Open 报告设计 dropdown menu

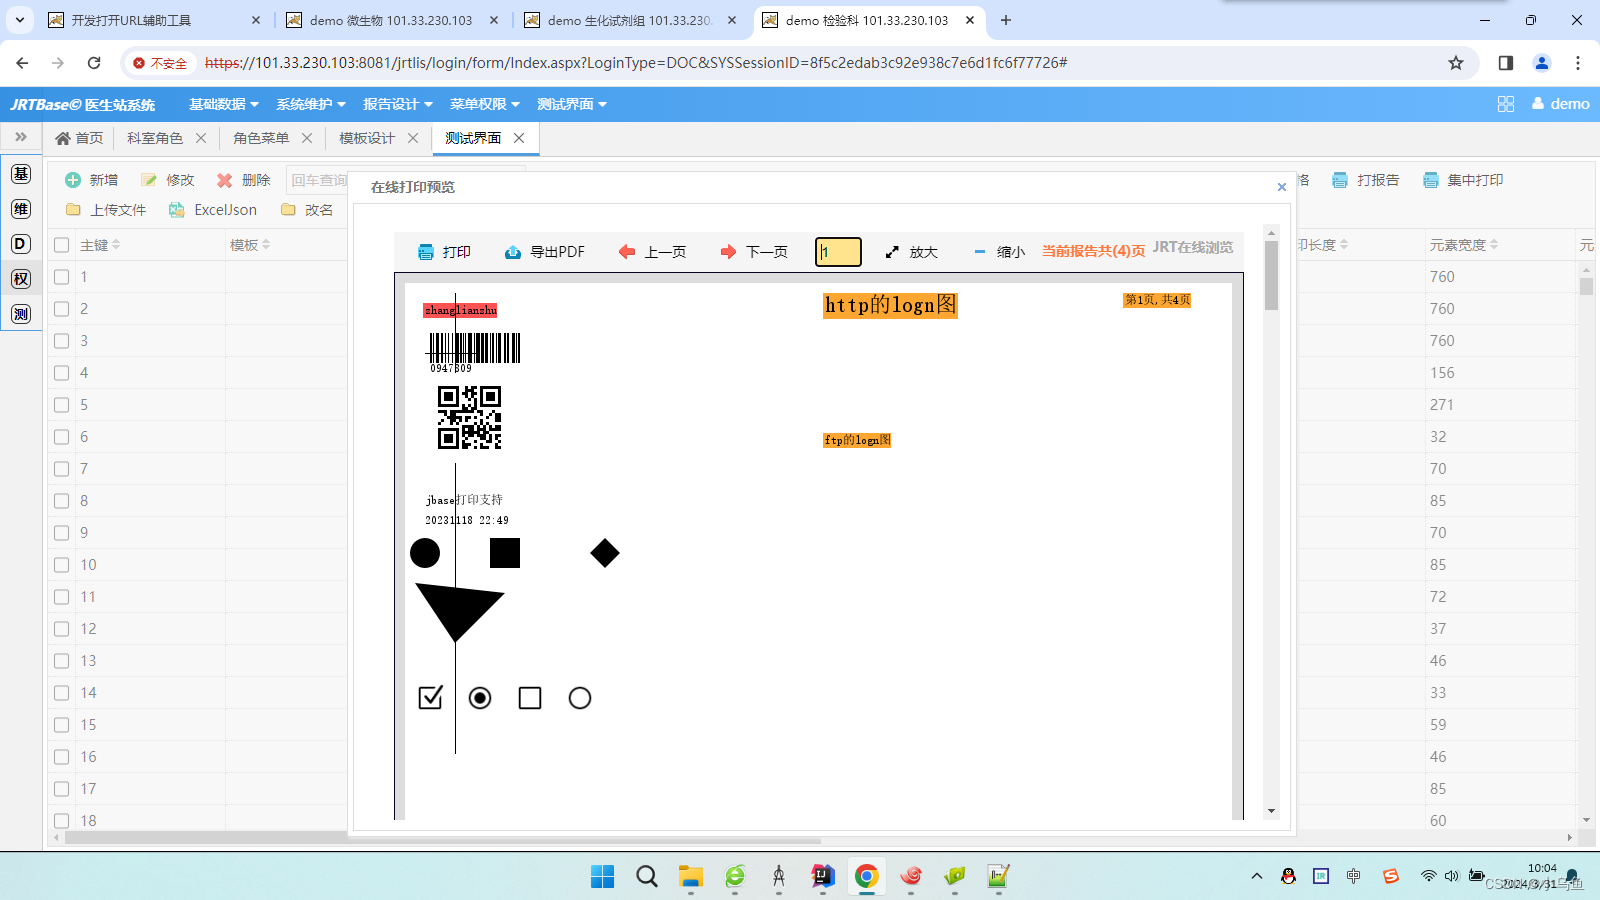(x=398, y=104)
